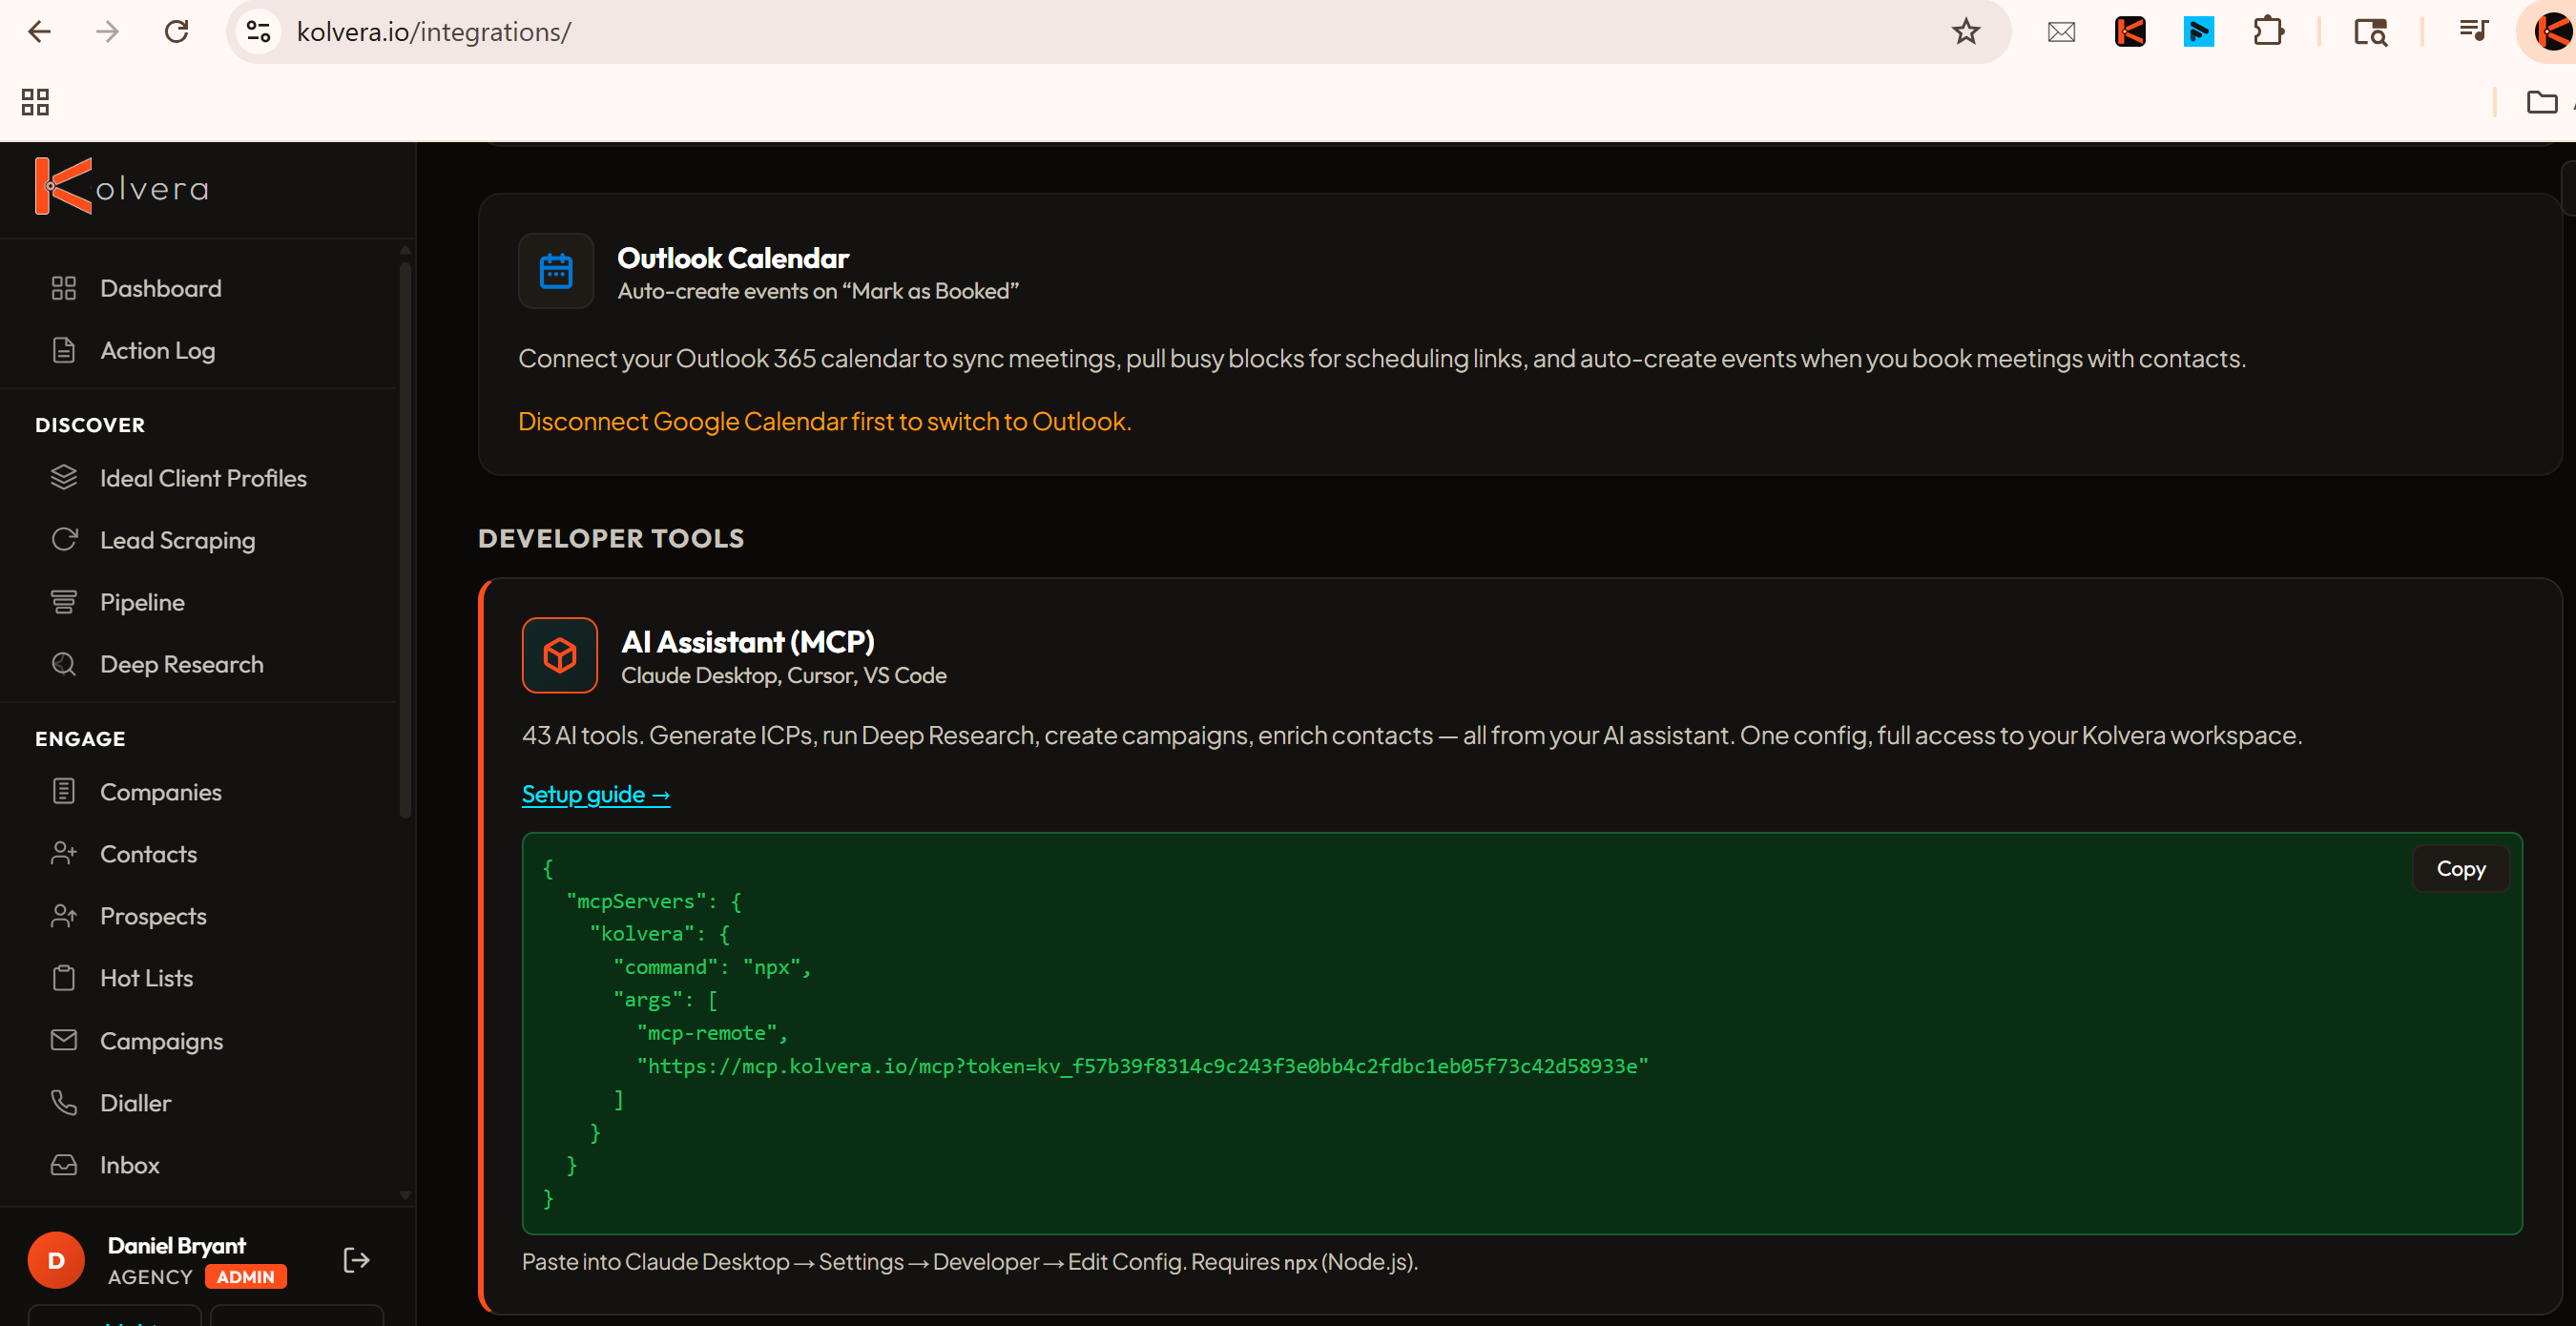Click the "Disconnect Google Calendar first" warning text

click(824, 421)
